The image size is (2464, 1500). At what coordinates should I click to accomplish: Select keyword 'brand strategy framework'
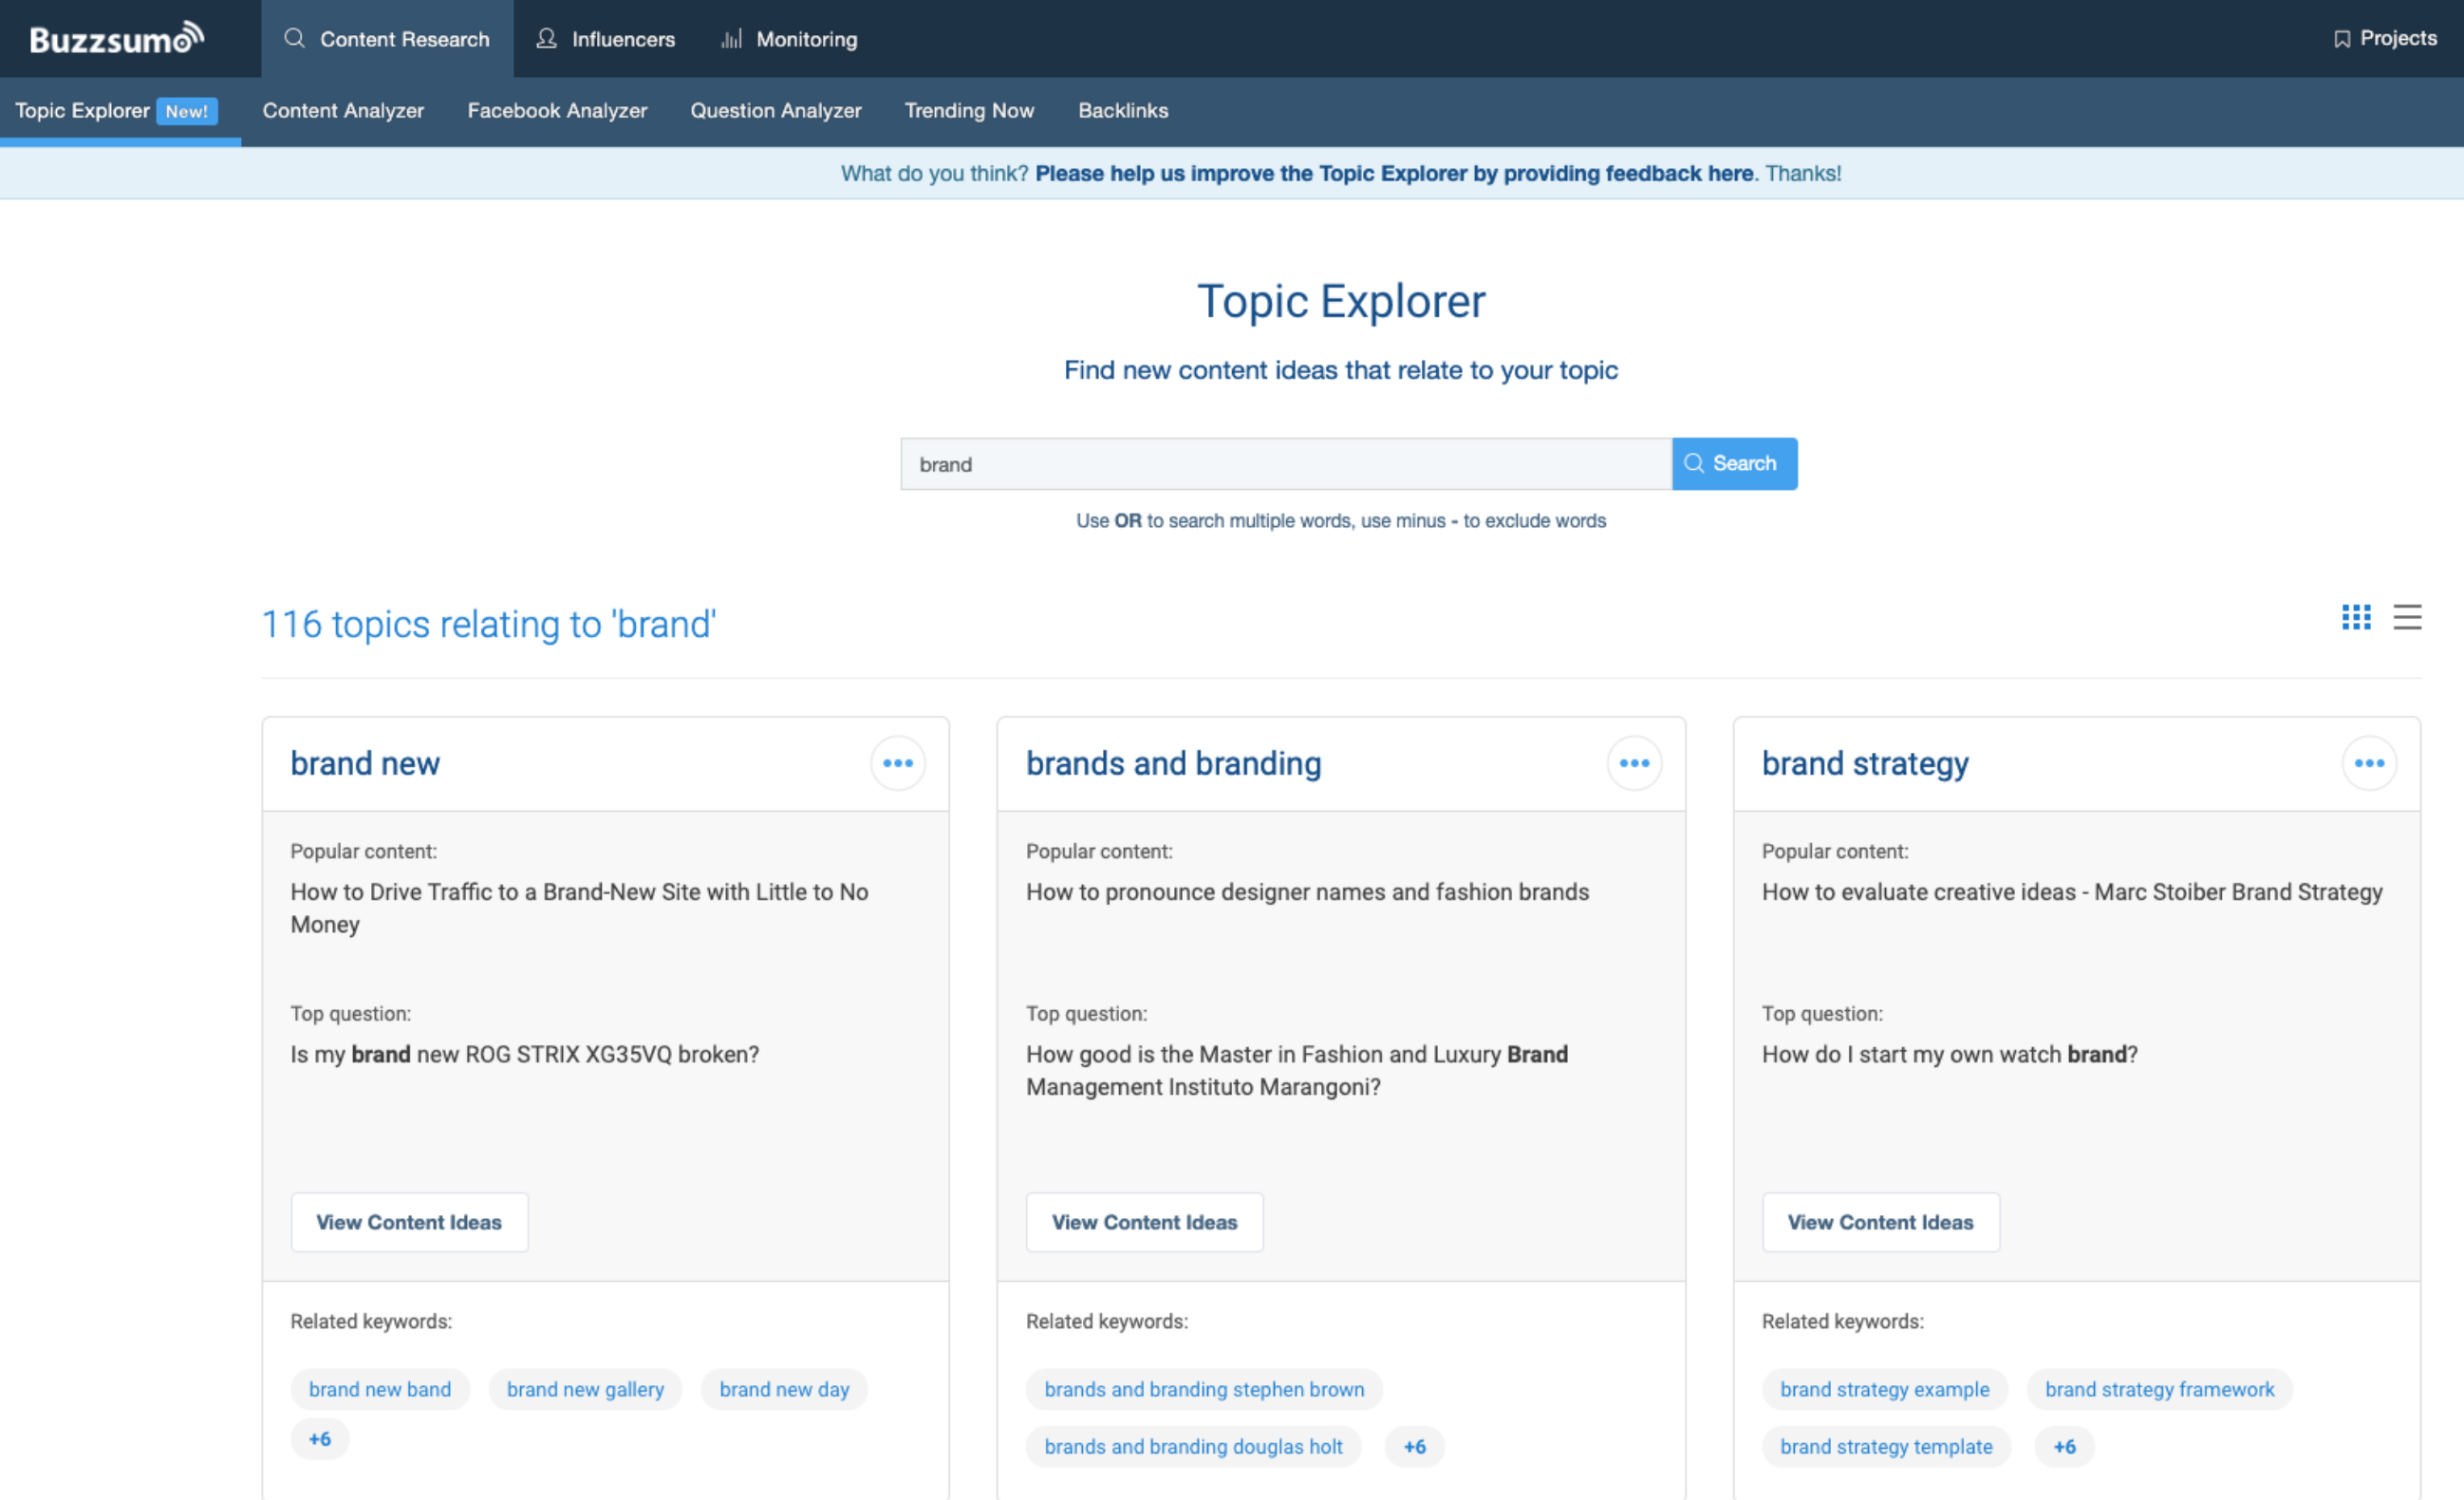point(2159,1389)
